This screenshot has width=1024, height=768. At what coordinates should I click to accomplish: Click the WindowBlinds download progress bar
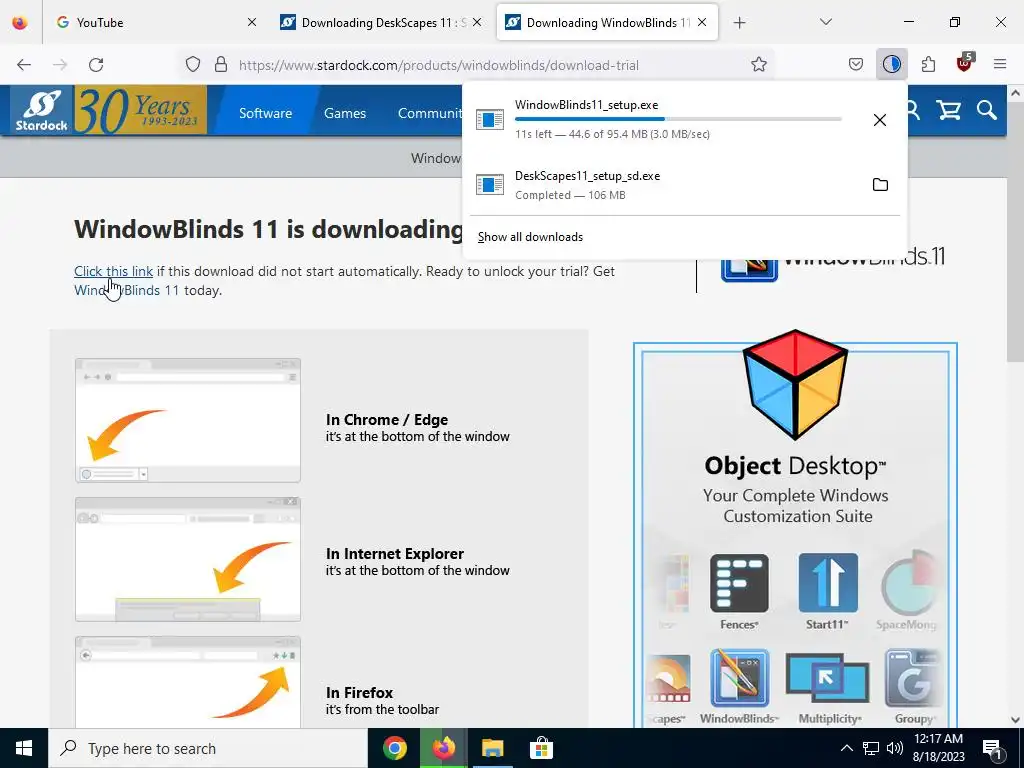[678, 119]
